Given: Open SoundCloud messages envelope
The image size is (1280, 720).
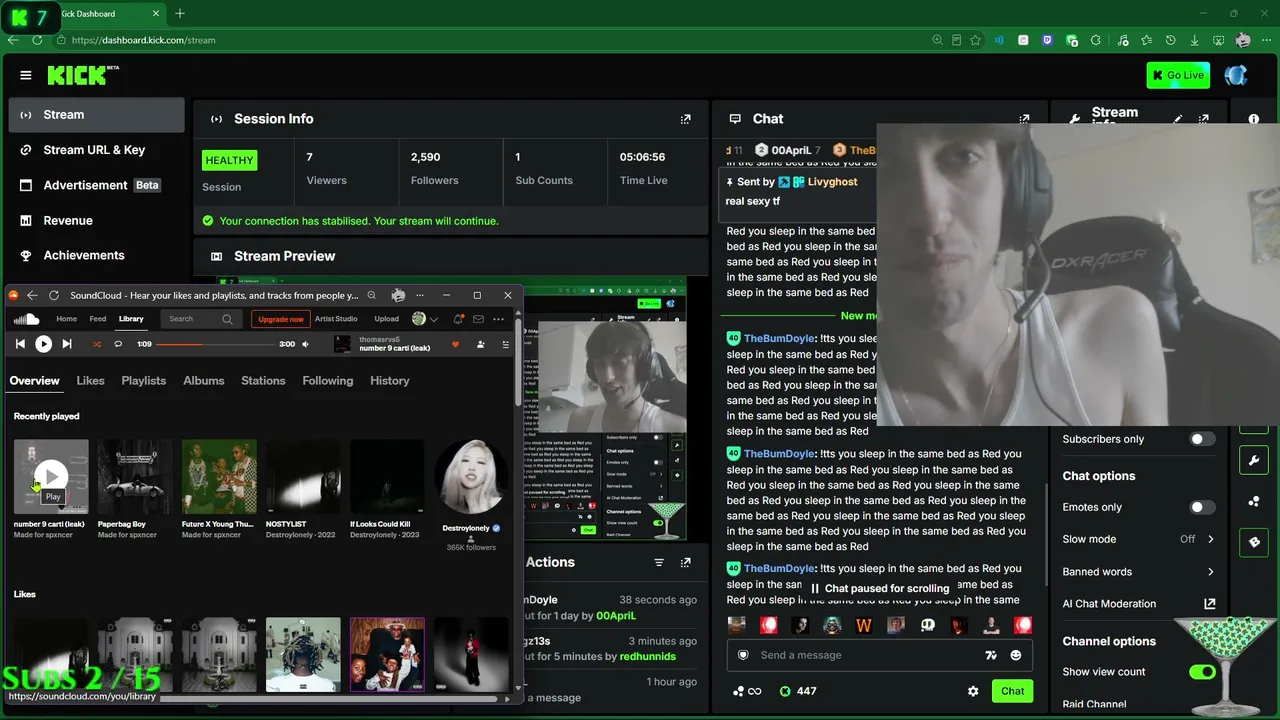Looking at the screenshot, I should (x=479, y=319).
